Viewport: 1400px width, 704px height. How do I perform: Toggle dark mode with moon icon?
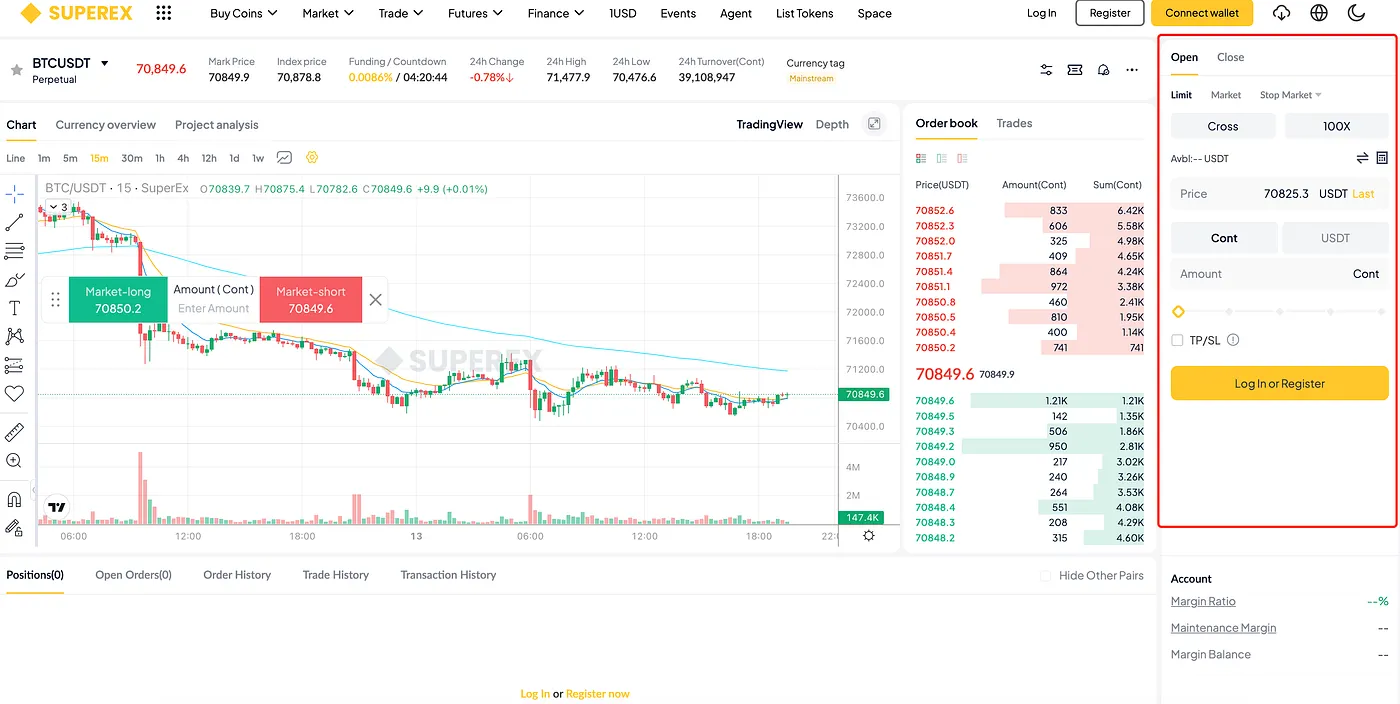pyautogui.click(x=1357, y=13)
